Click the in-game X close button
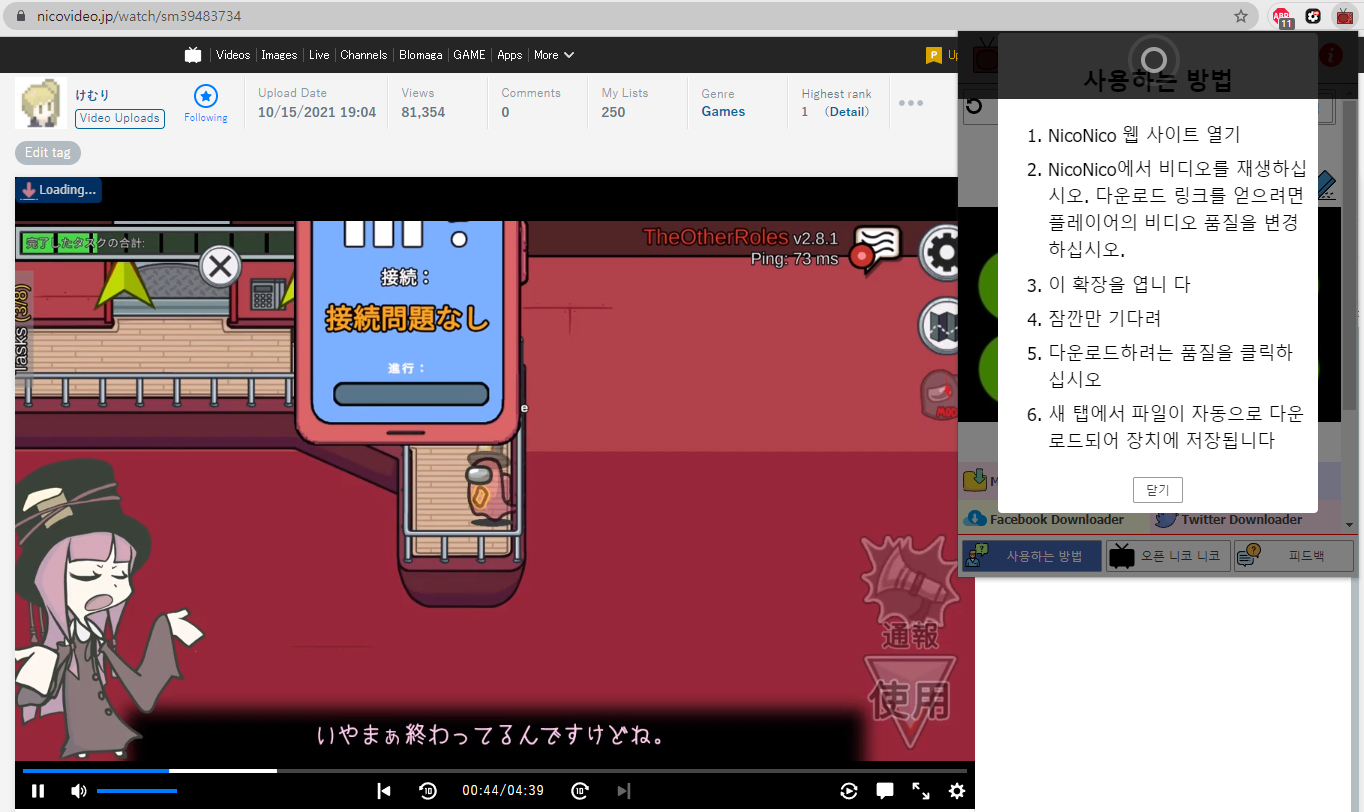The height and width of the screenshot is (812, 1364). point(220,267)
